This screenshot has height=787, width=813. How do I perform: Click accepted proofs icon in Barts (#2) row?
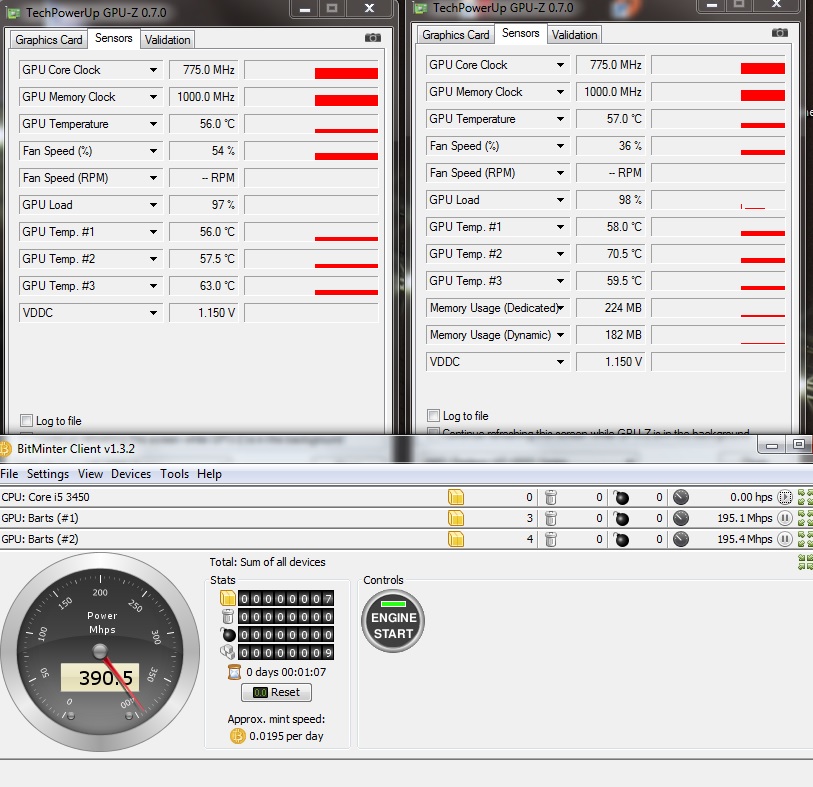[456, 539]
